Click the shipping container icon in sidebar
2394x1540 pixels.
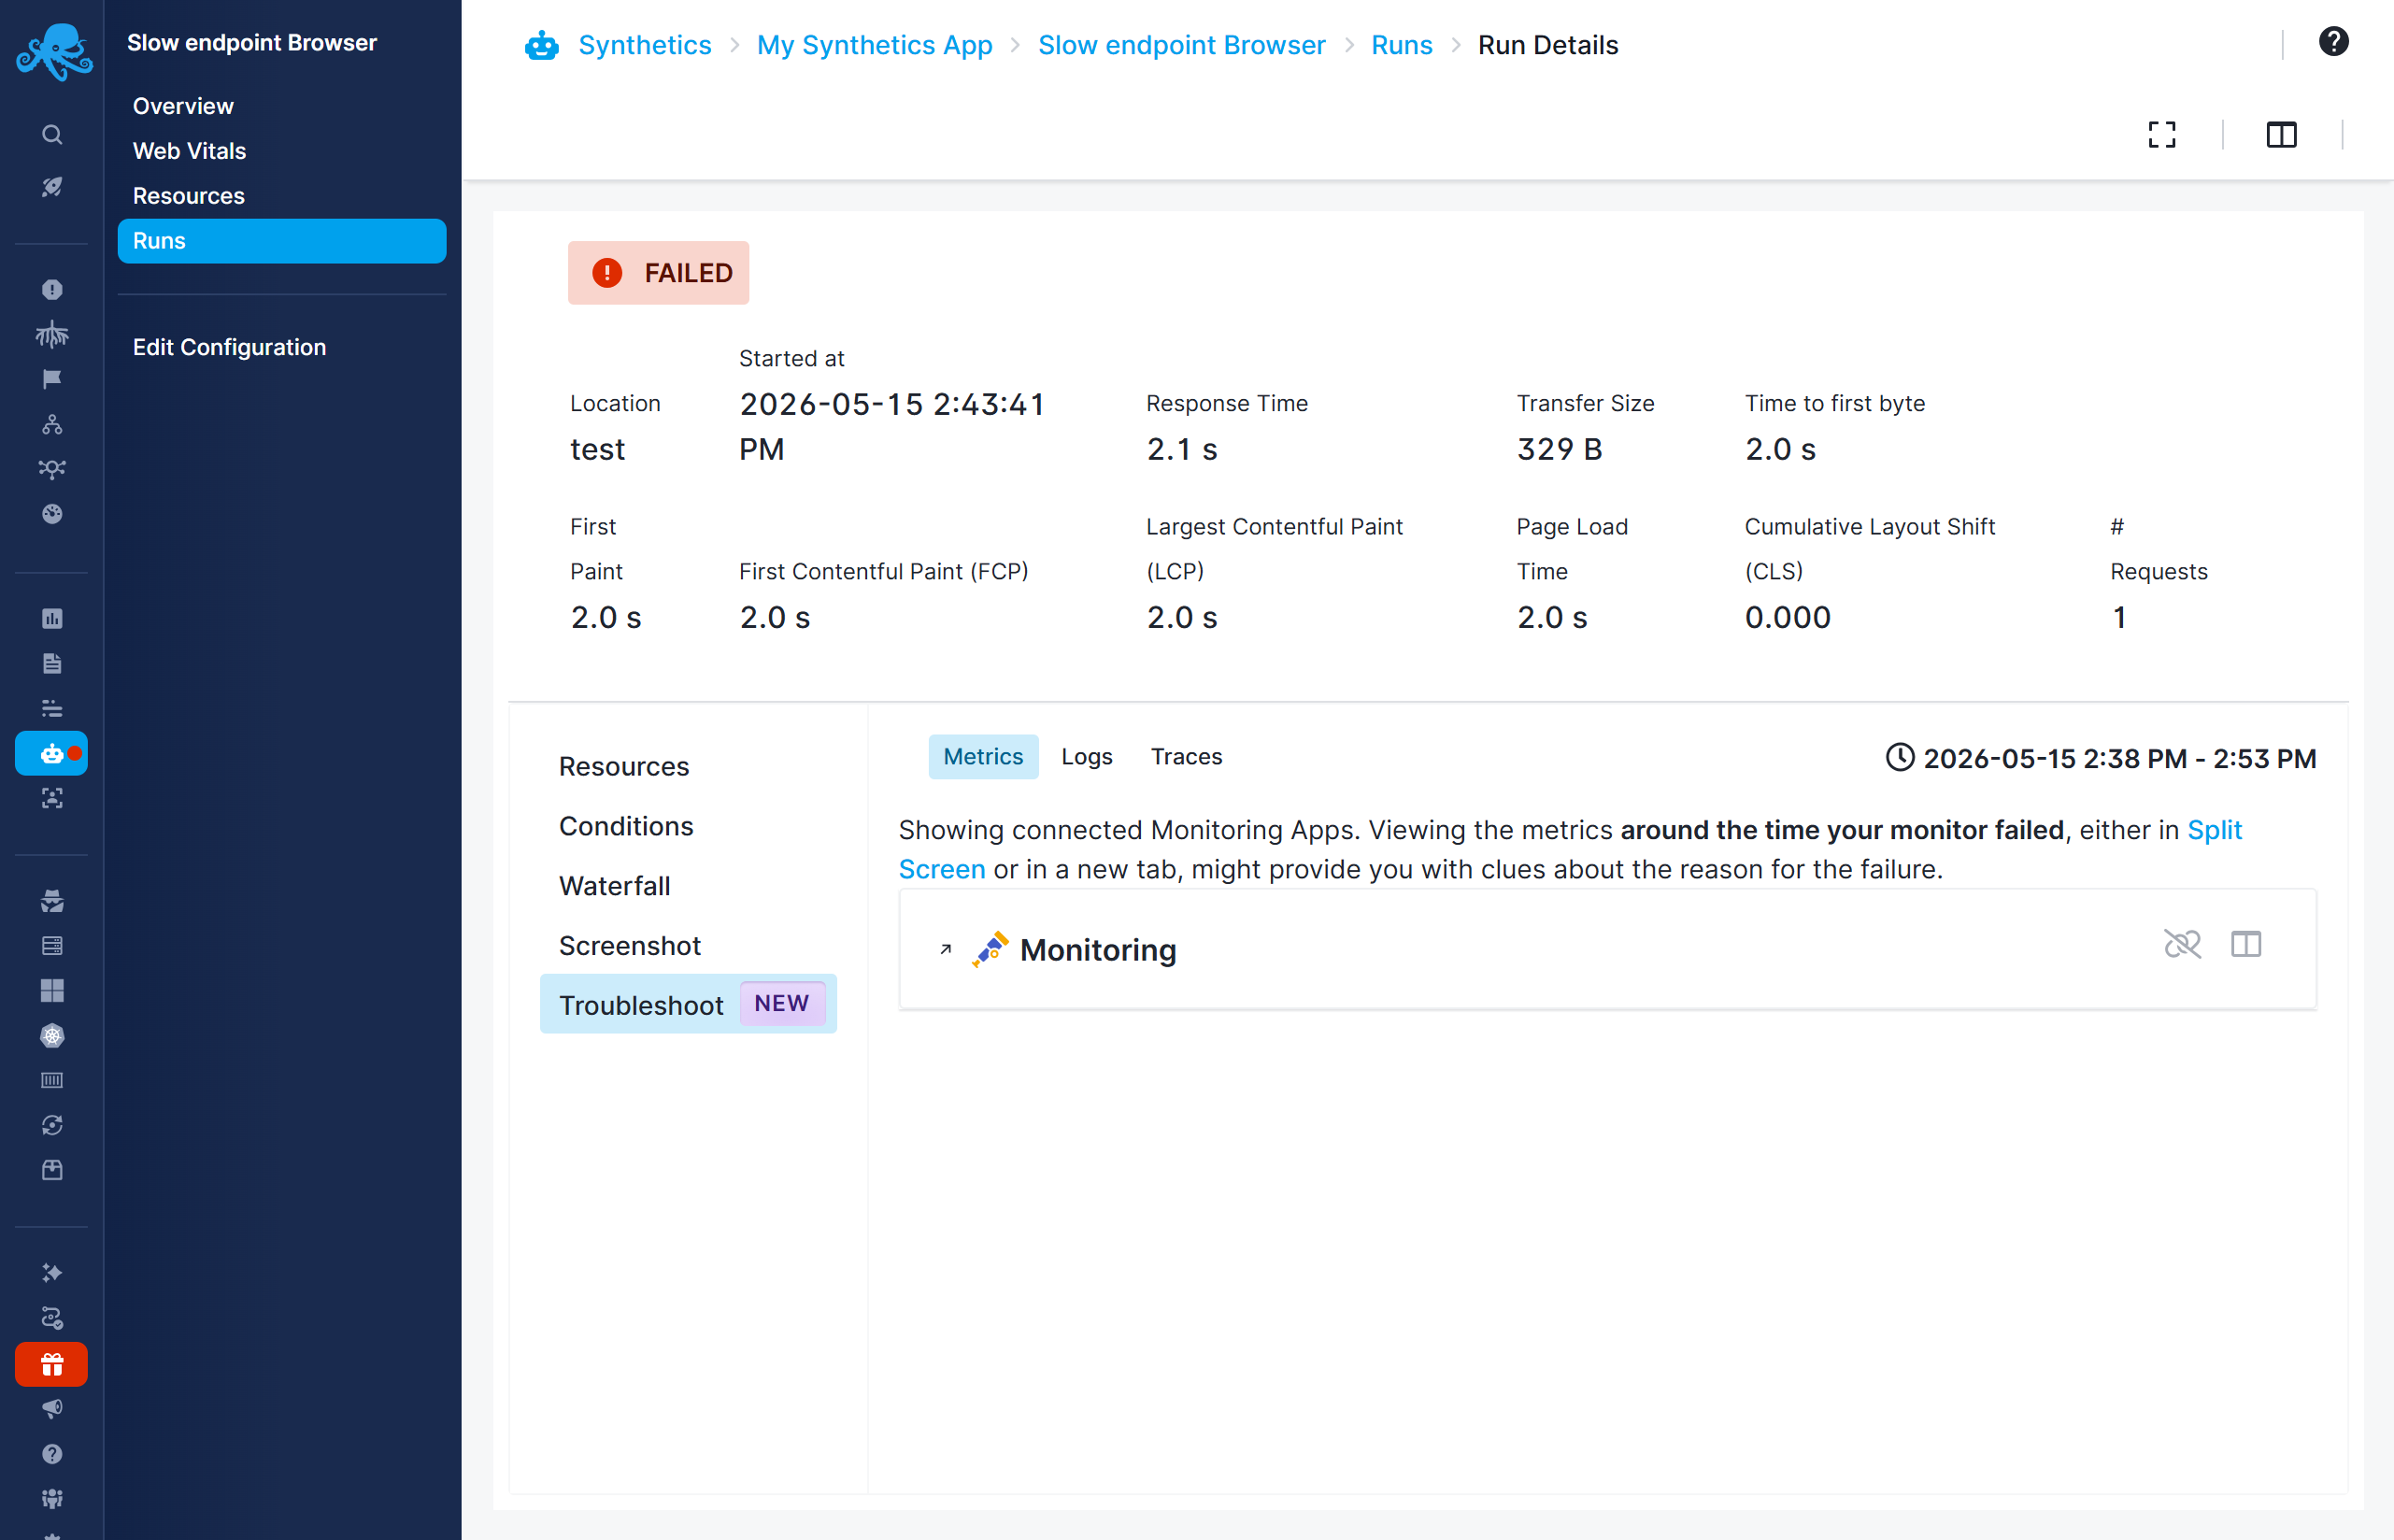coord(52,1081)
